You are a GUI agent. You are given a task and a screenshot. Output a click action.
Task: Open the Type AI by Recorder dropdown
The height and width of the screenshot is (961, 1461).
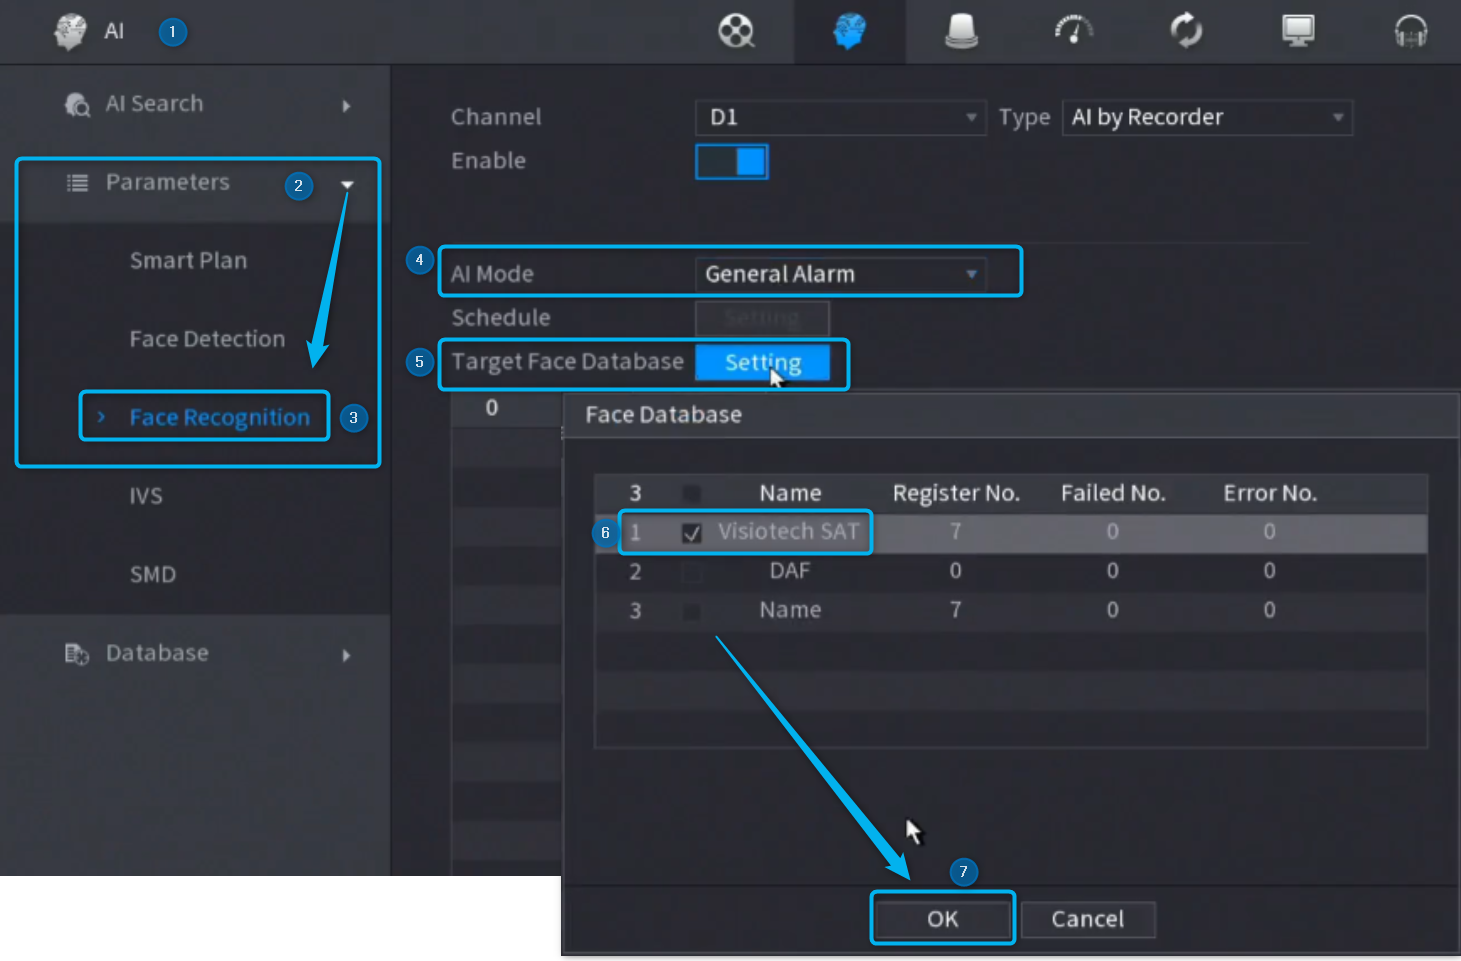[x=1207, y=117]
